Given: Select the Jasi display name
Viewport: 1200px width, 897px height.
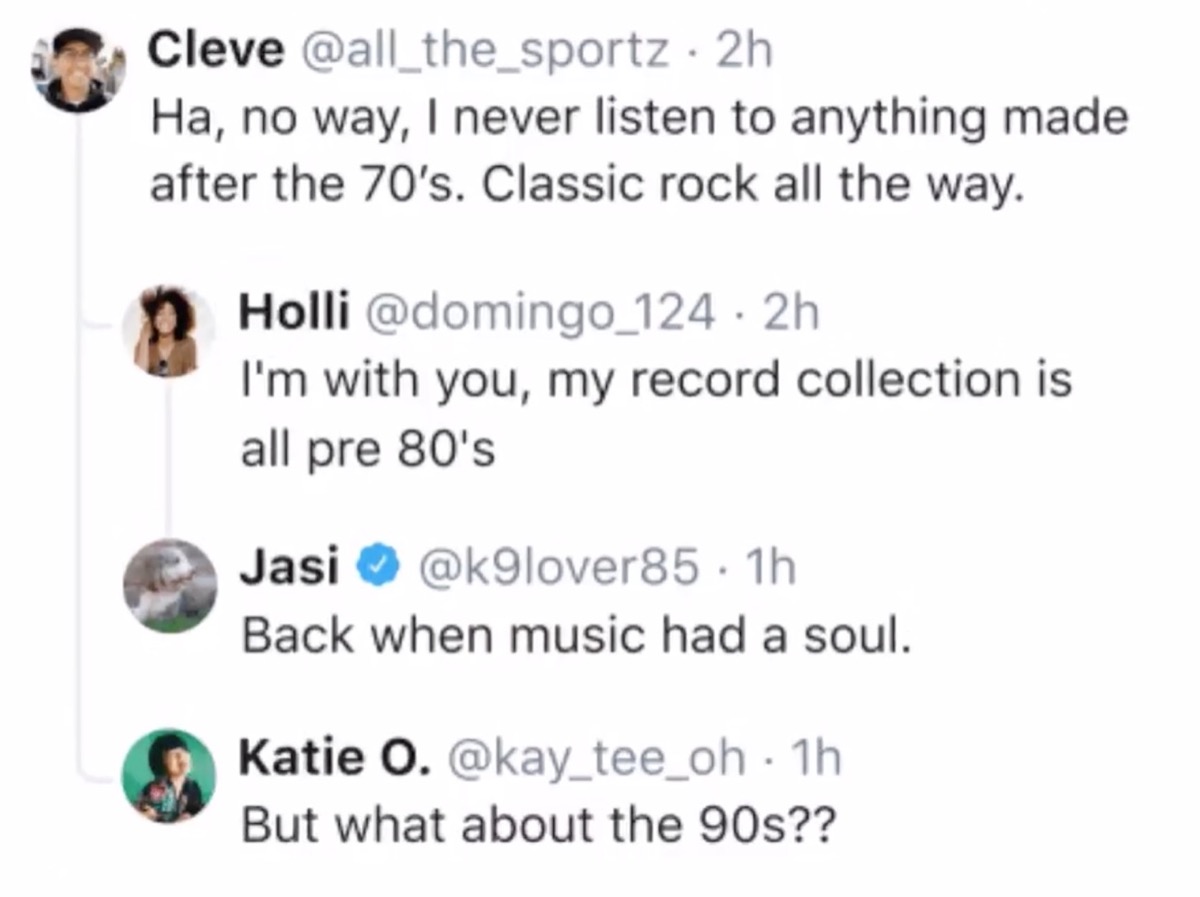Looking at the screenshot, I should [290, 567].
